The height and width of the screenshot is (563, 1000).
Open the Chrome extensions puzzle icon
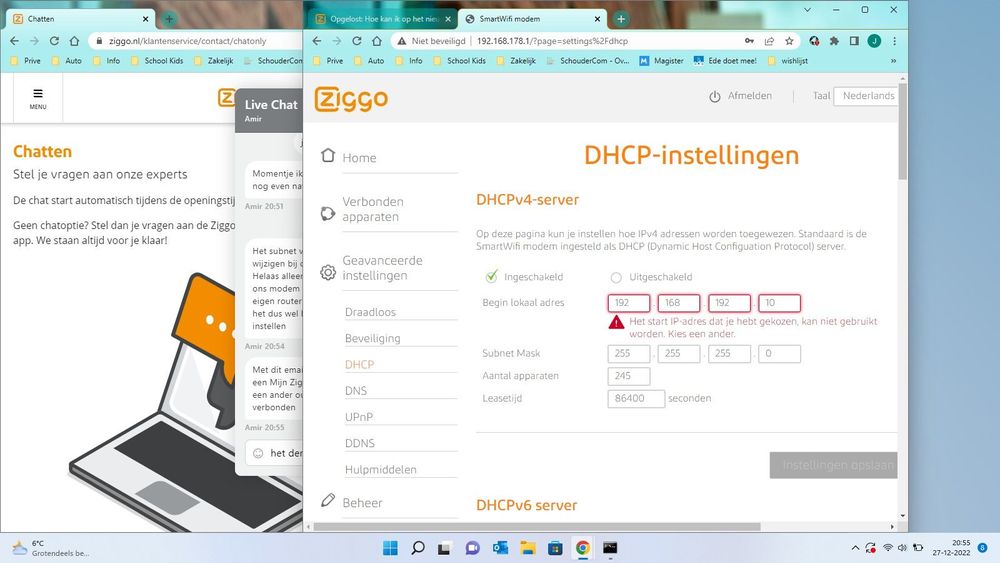coord(834,41)
